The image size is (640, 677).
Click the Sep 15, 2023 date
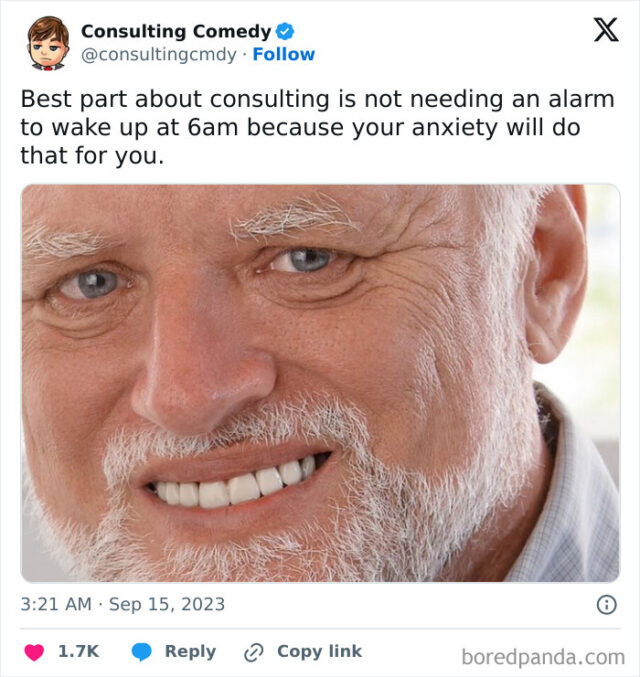point(167,604)
